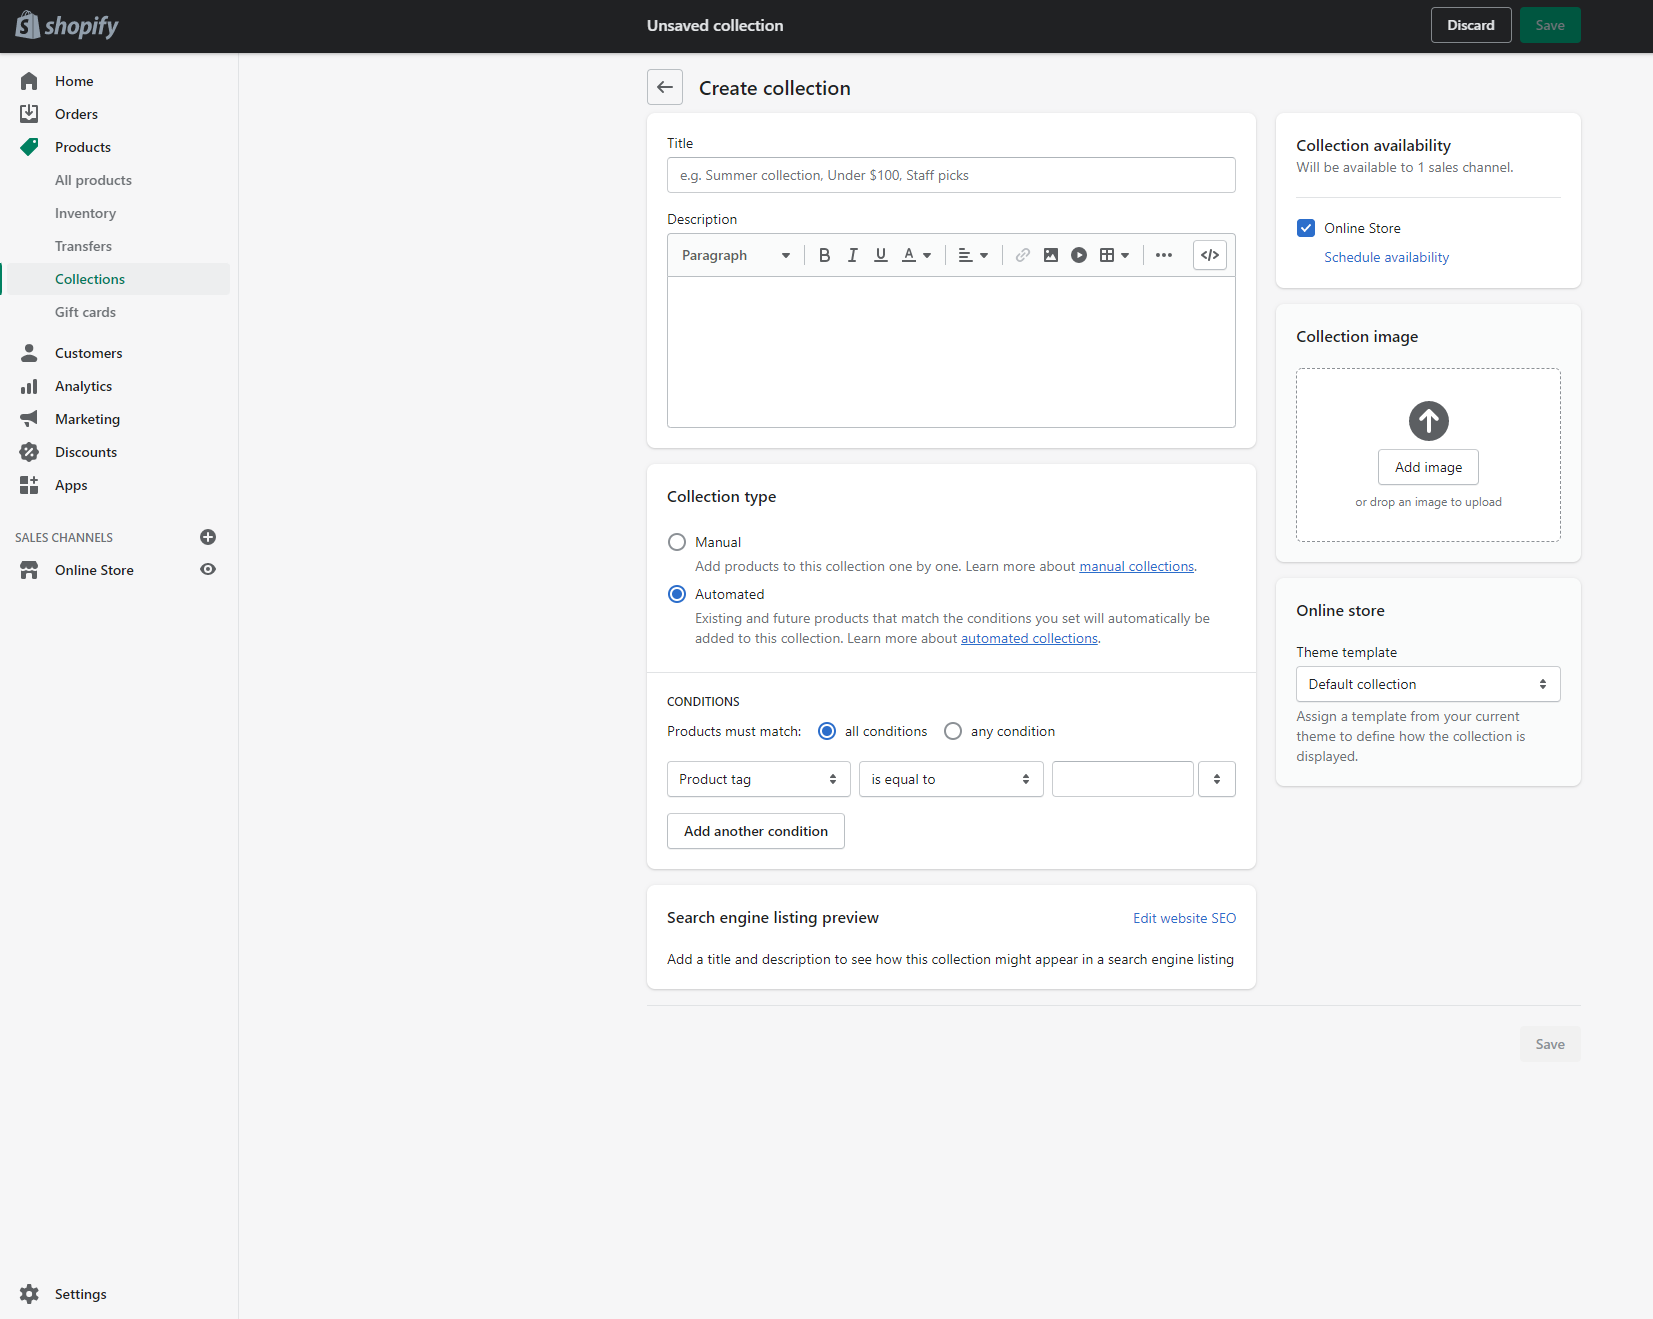Toggle italic text in description editor
The width and height of the screenshot is (1653, 1319).
coord(852,255)
